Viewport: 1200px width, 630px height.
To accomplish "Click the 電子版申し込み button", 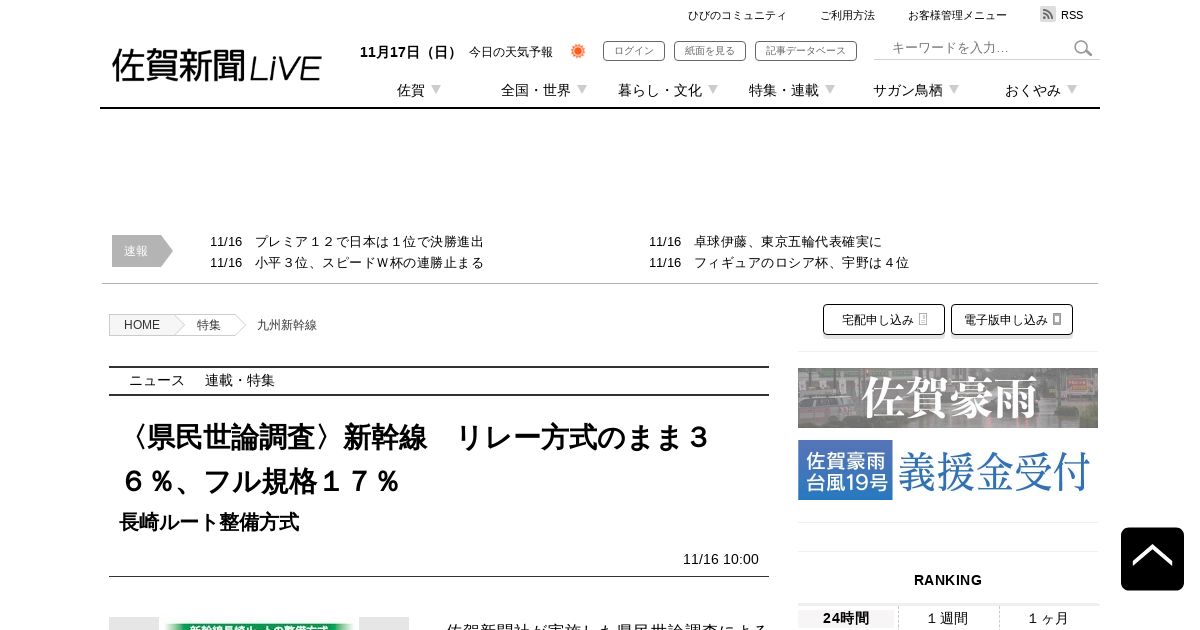I will pos(1012,320).
